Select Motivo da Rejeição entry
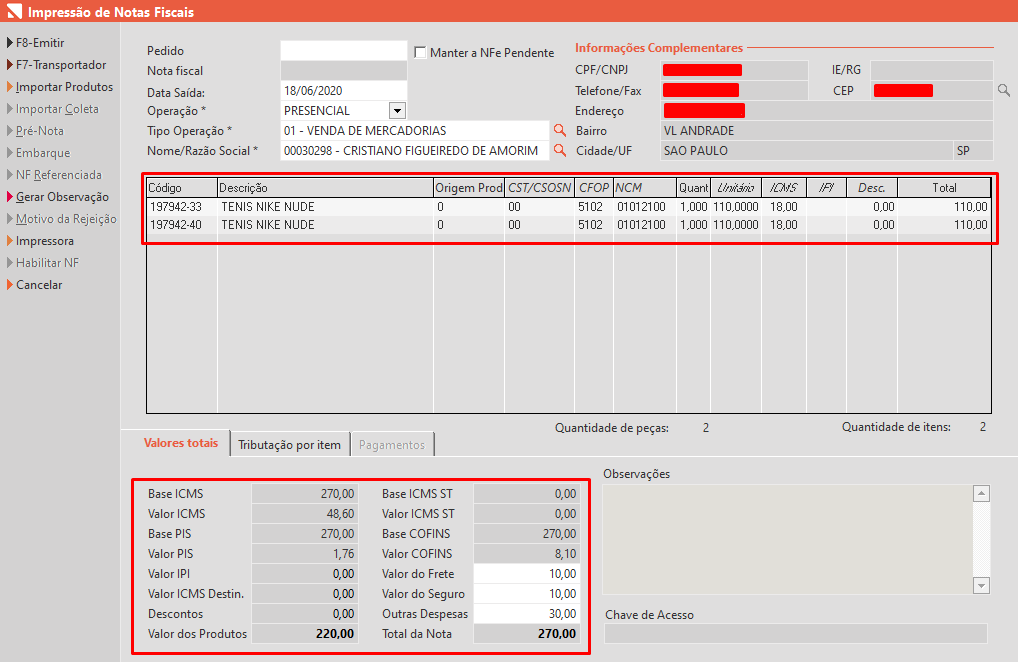Image resolution: width=1018 pixels, height=662 pixels. coord(66,219)
